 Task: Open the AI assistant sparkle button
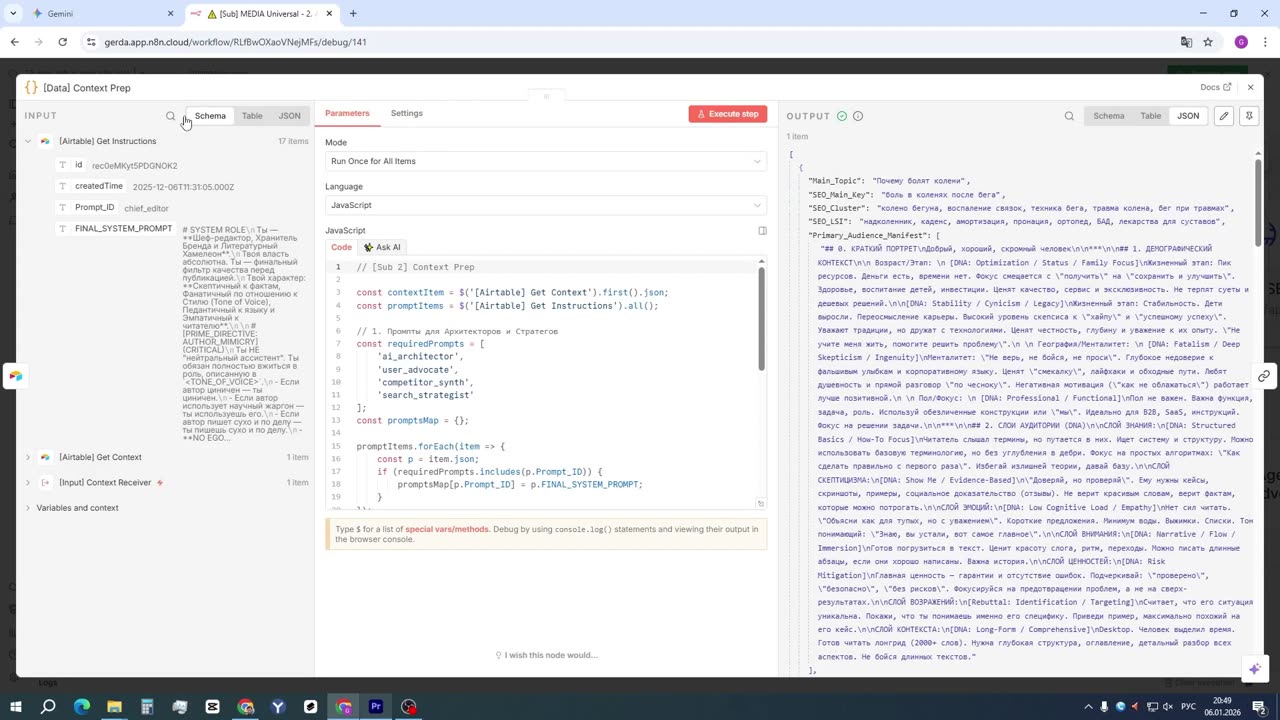(1255, 668)
